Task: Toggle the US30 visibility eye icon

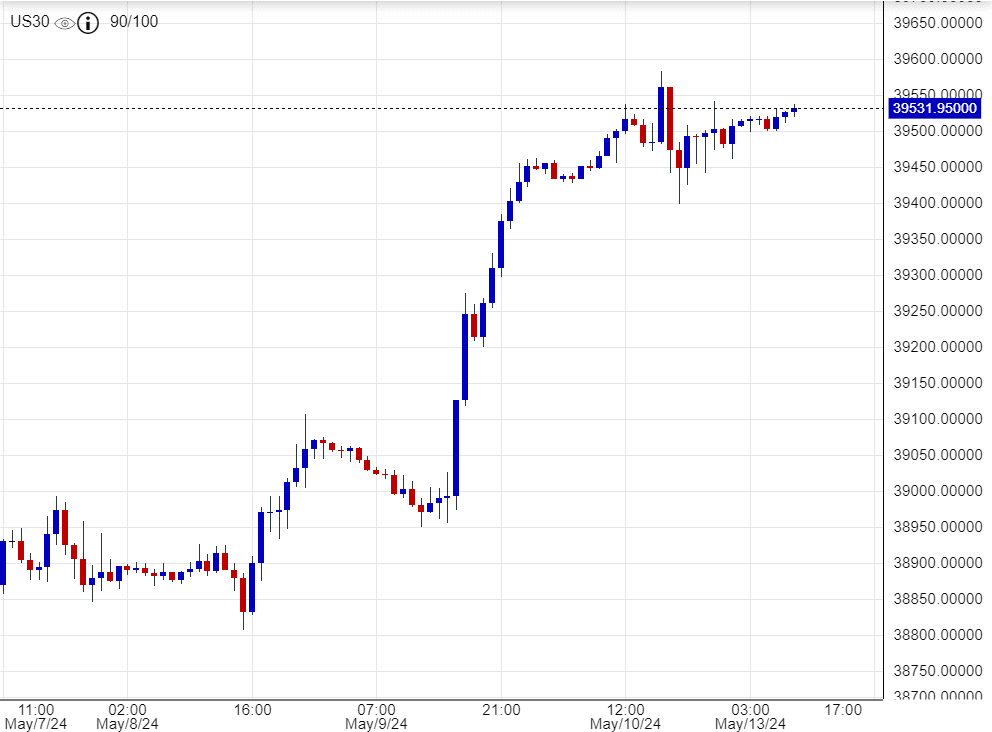Action: tap(64, 23)
